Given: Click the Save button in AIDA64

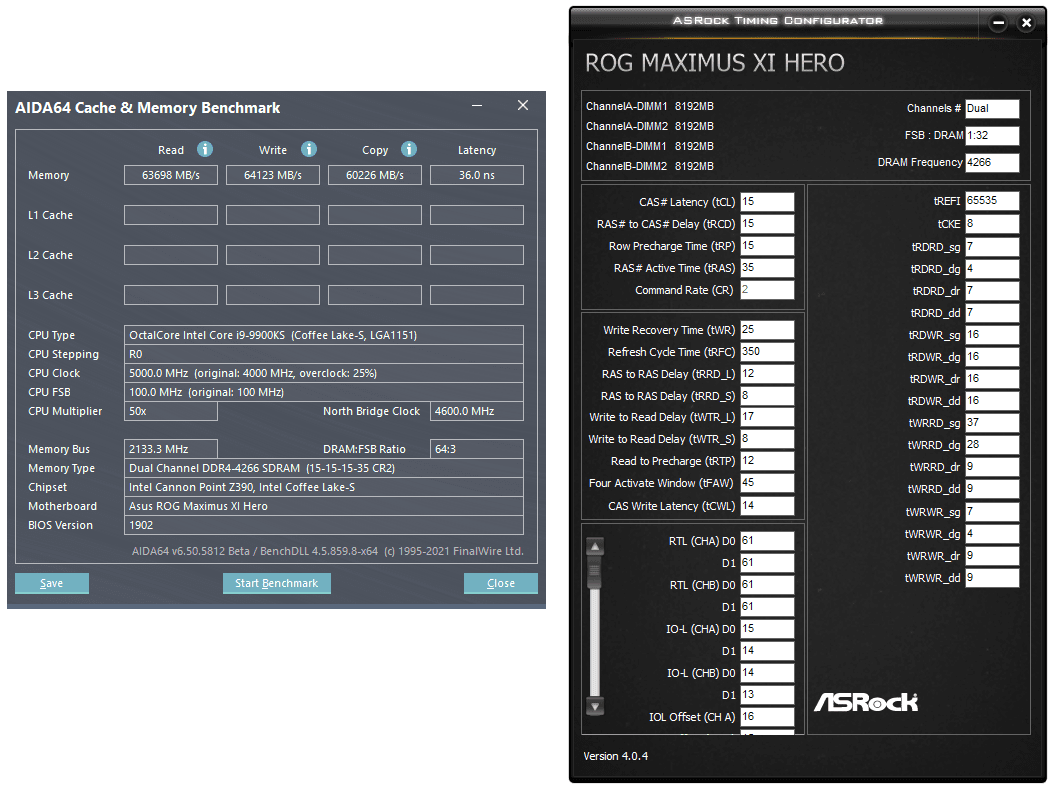Looking at the screenshot, I should coord(52,583).
